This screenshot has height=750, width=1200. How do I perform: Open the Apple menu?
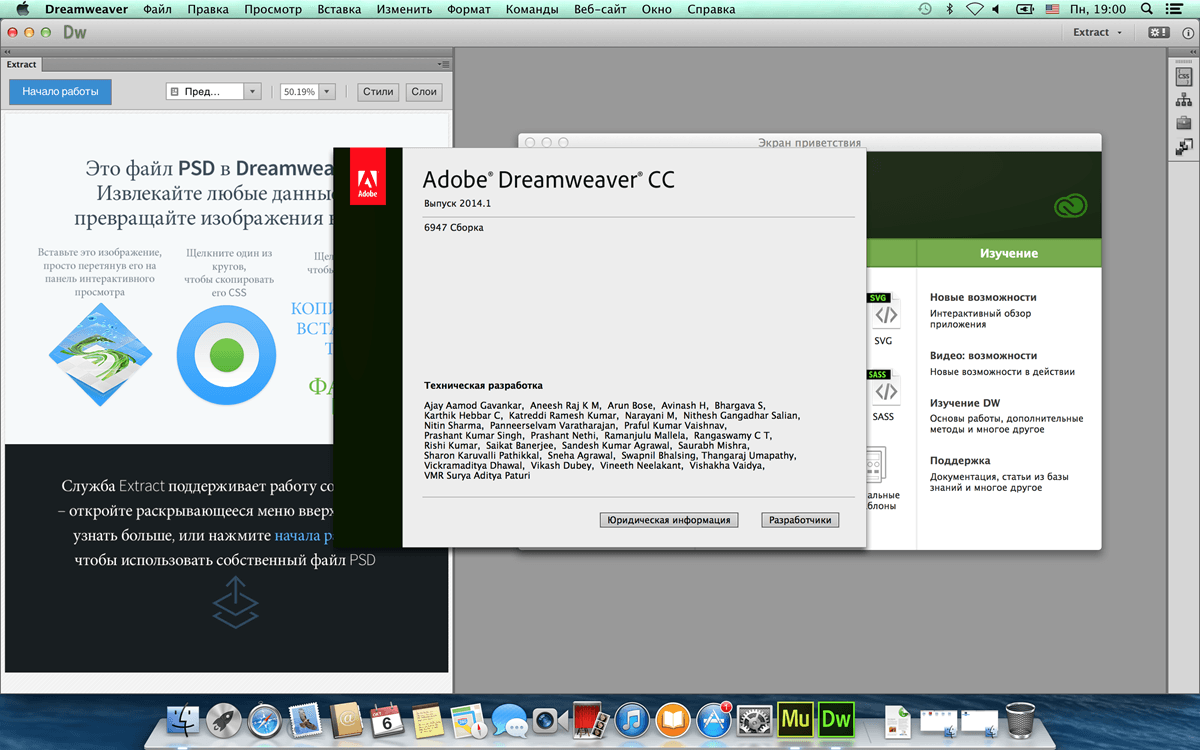tap(22, 9)
